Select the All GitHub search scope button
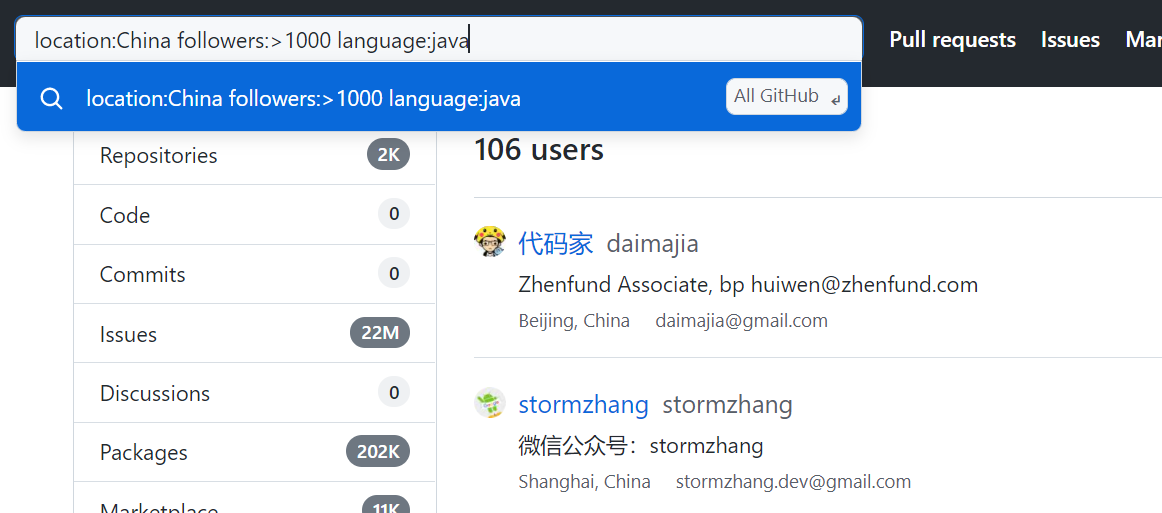 786,96
